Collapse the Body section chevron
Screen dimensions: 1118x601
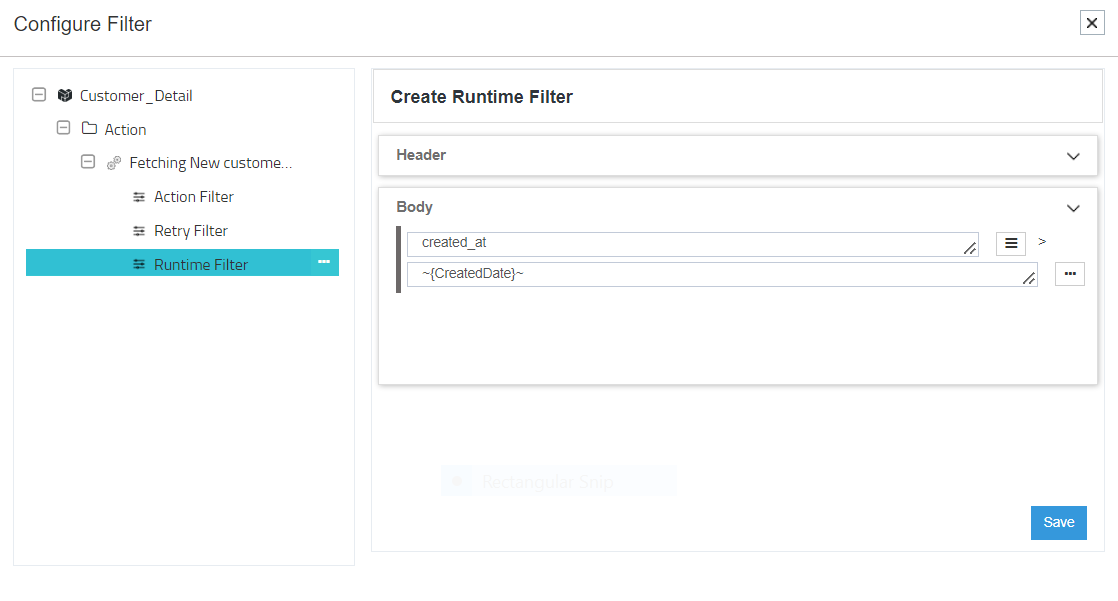[1073, 208]
